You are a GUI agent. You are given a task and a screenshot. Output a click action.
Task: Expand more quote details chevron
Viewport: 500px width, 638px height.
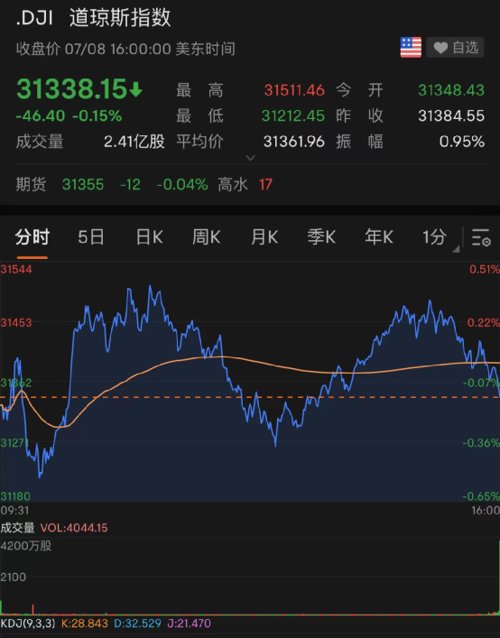[x=250, y=157]
